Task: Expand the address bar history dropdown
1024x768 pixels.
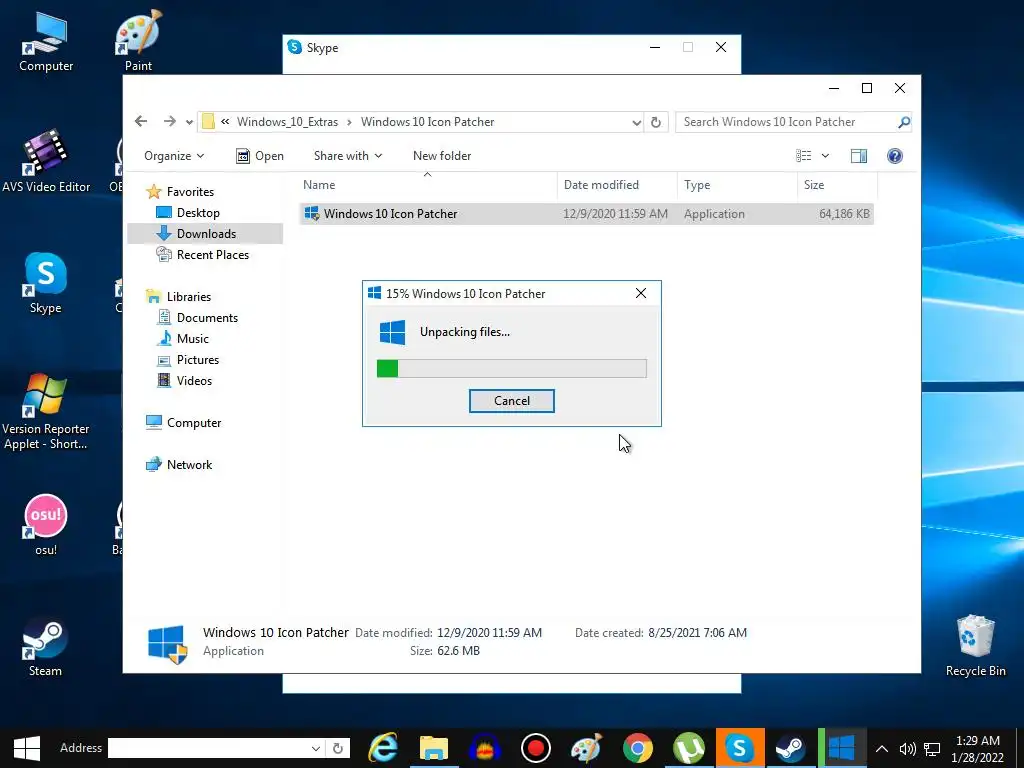Action: pos(636,122)
